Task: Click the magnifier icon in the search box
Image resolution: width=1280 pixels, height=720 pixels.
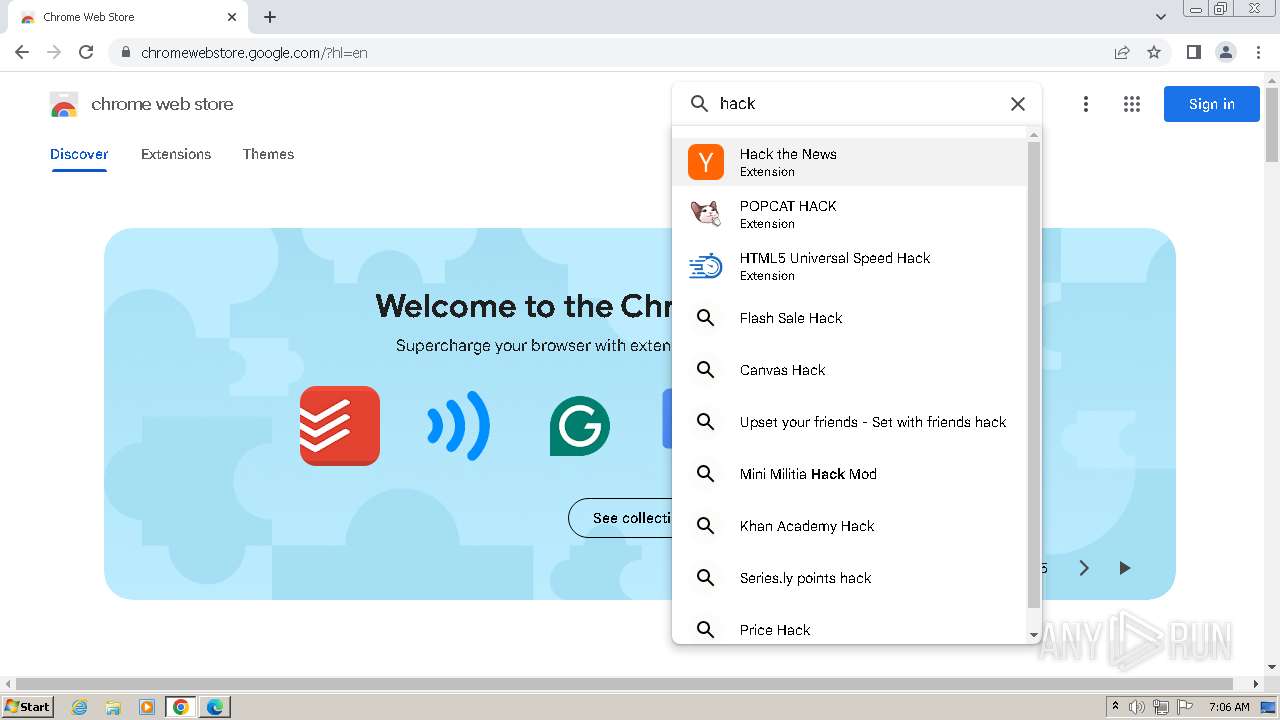Action: (700, 104)
